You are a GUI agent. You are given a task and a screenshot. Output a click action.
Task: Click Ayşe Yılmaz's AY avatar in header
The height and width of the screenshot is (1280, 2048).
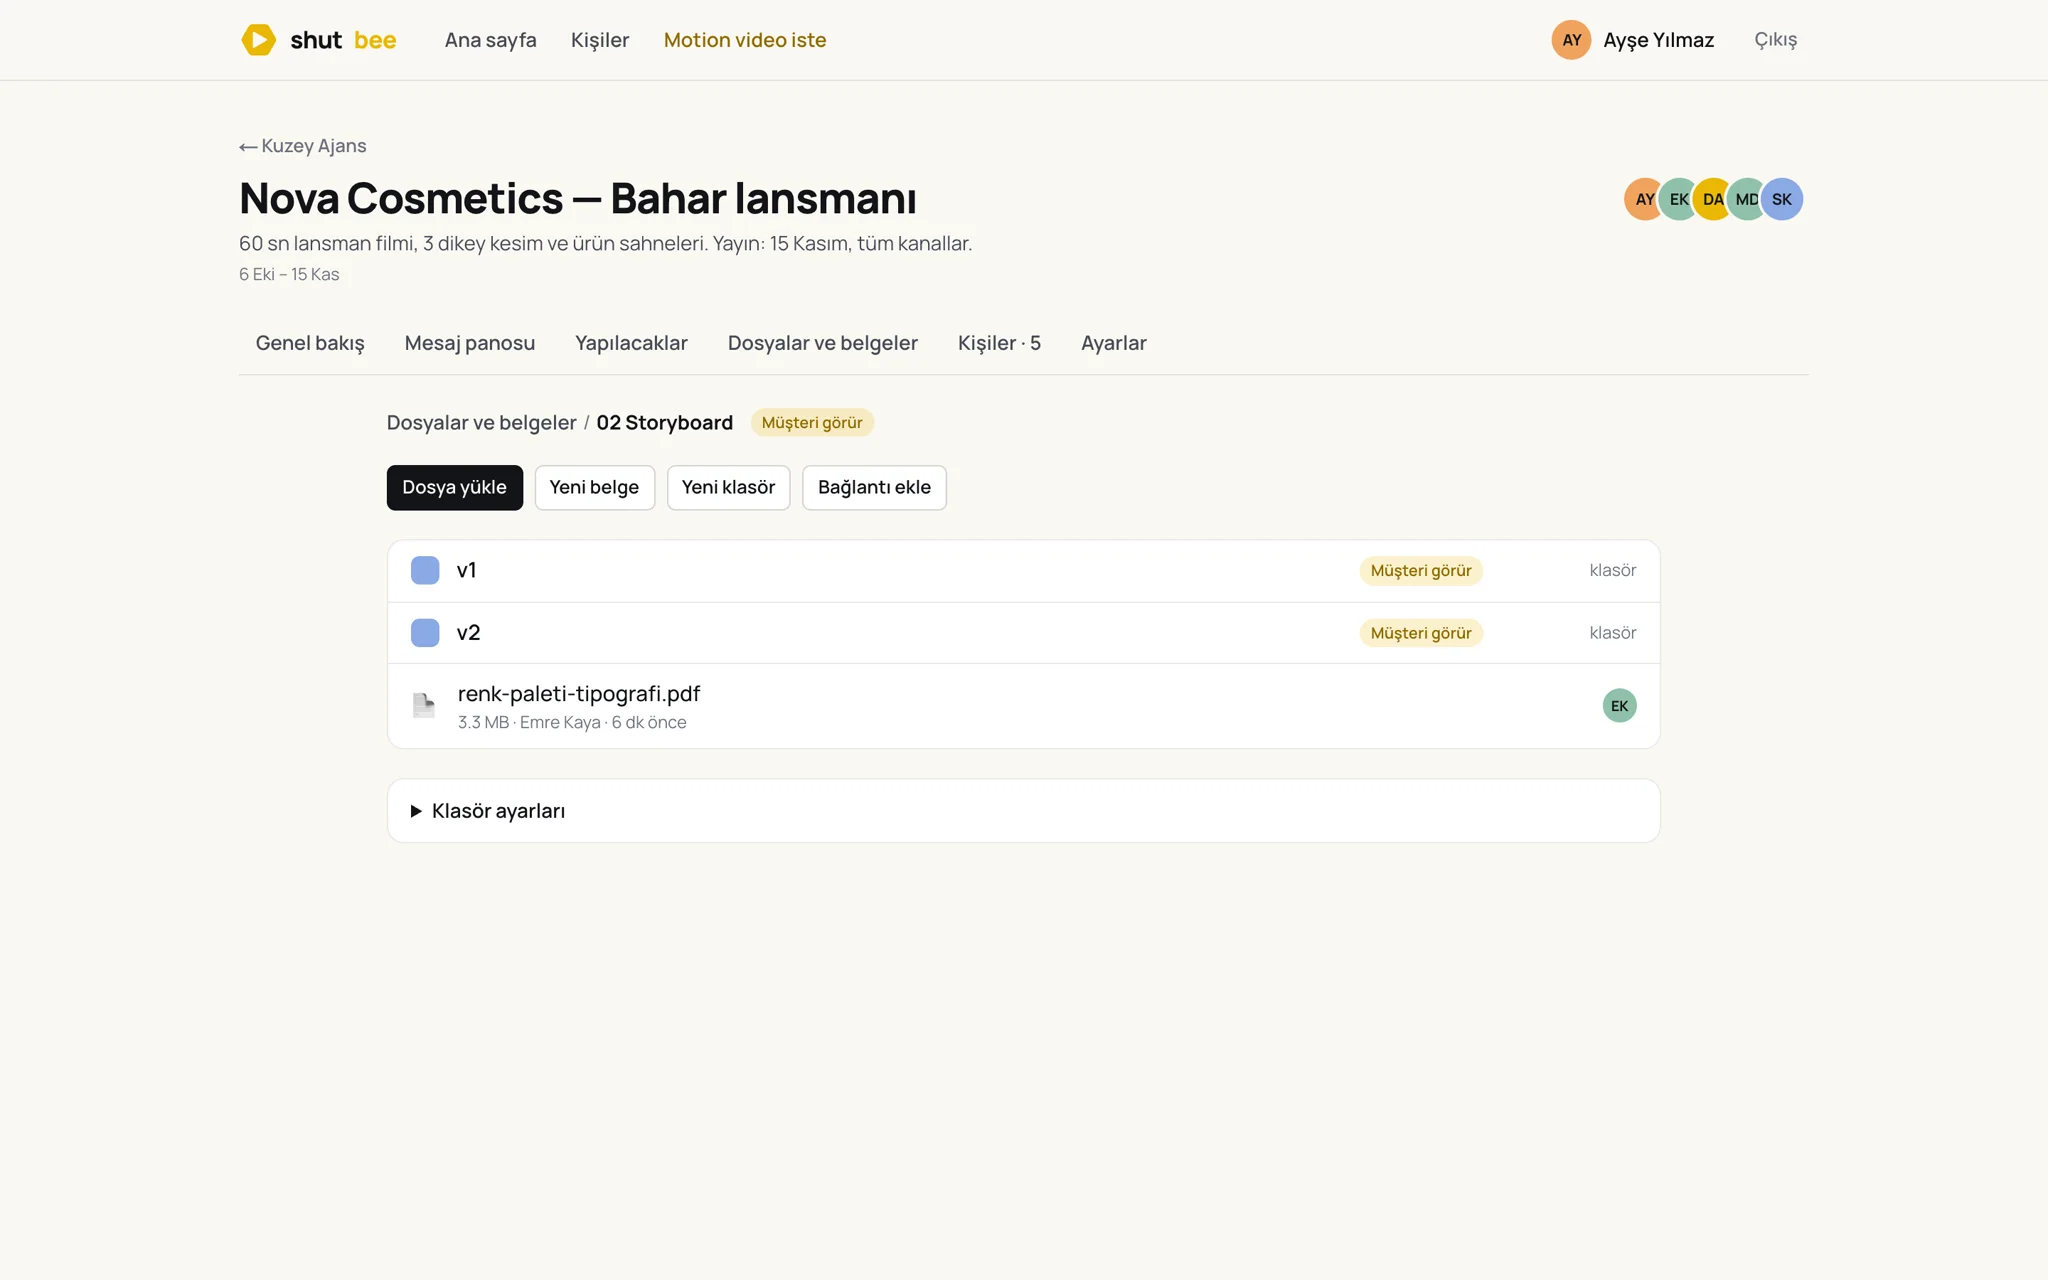point(1571,40)
